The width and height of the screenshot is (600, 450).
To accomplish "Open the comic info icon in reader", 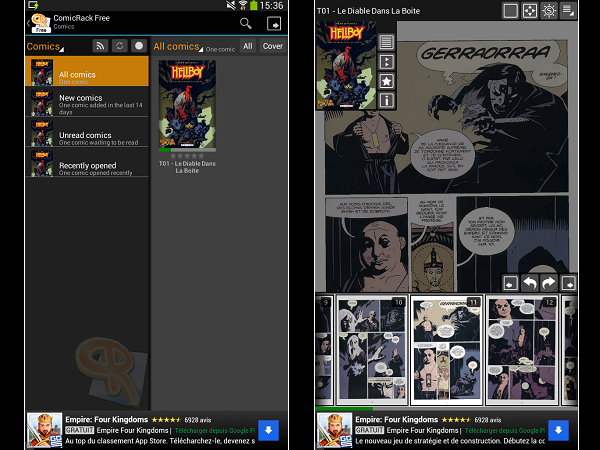I will tap(386, 101).
